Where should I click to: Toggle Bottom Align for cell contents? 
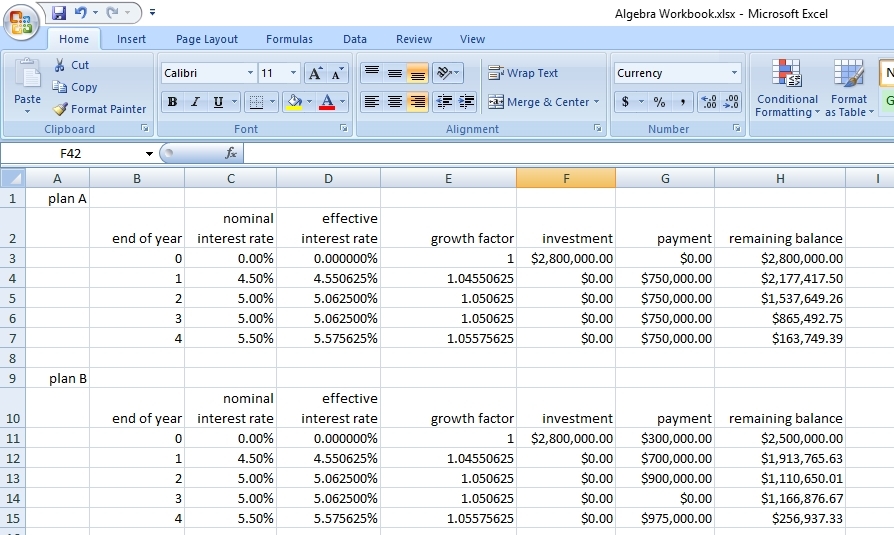(x=417, y=72)
